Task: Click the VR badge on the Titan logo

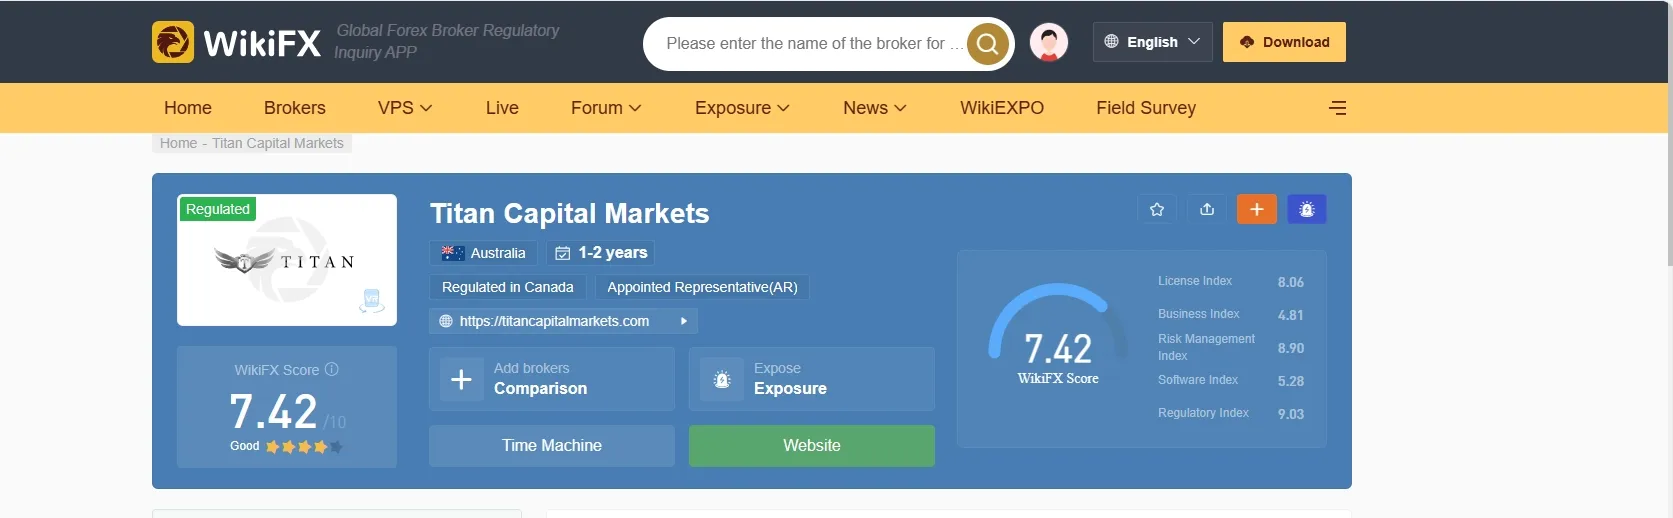Action: pyautogui.click(x=372, y=300)
